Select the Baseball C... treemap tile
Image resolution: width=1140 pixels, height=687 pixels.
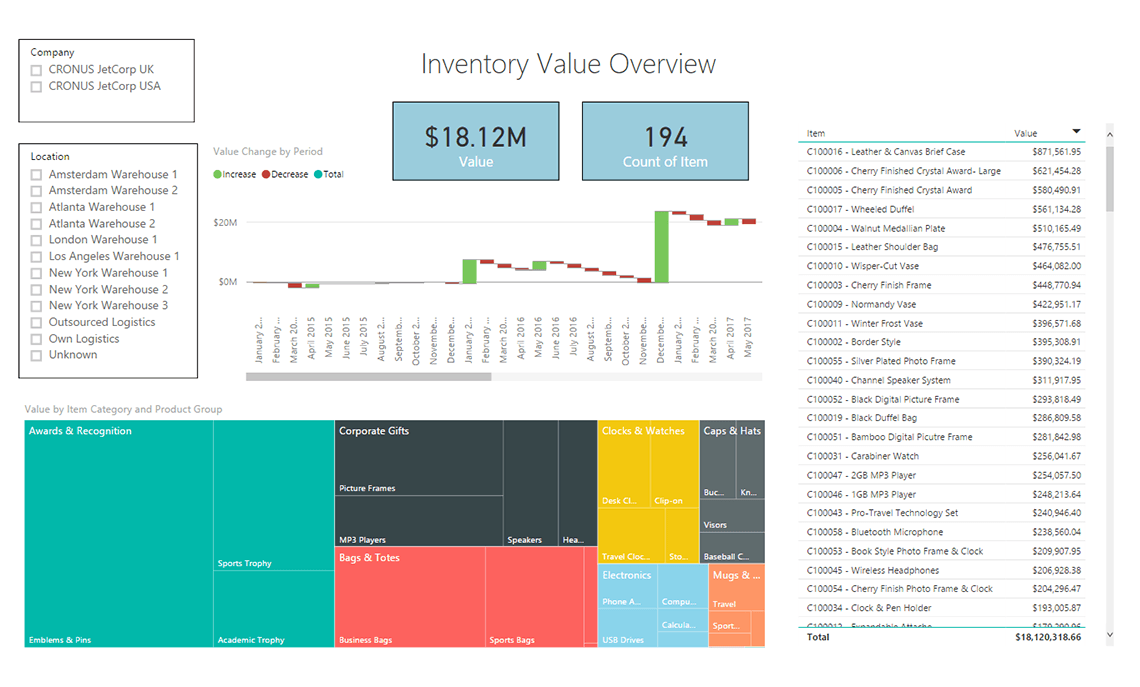(x=732, y=548)
